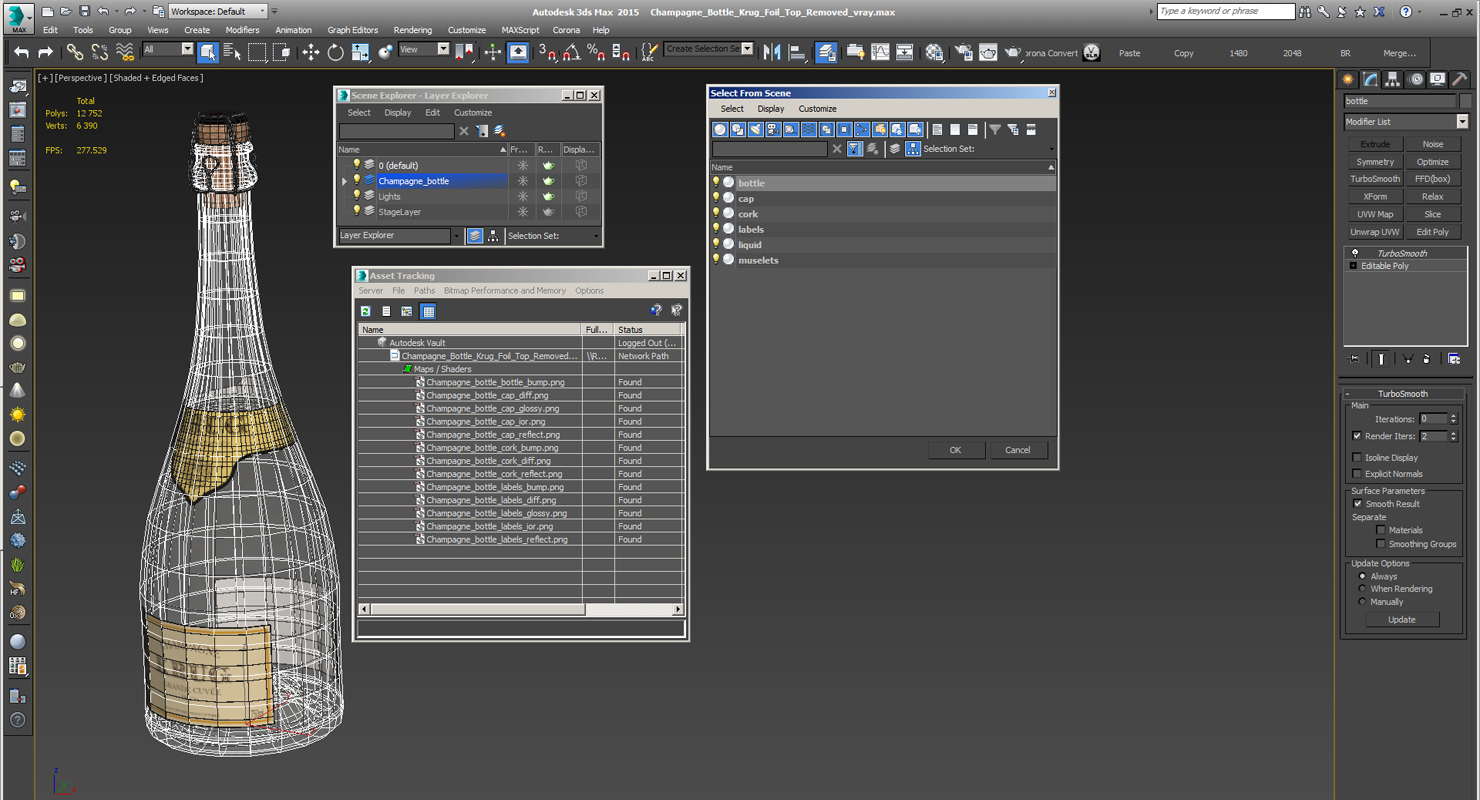The height and width of the screenshot is (800, 1480).
Task: Click object color swatch beside bottle name
Action: pyautogui.click(x=1466, y=101)
